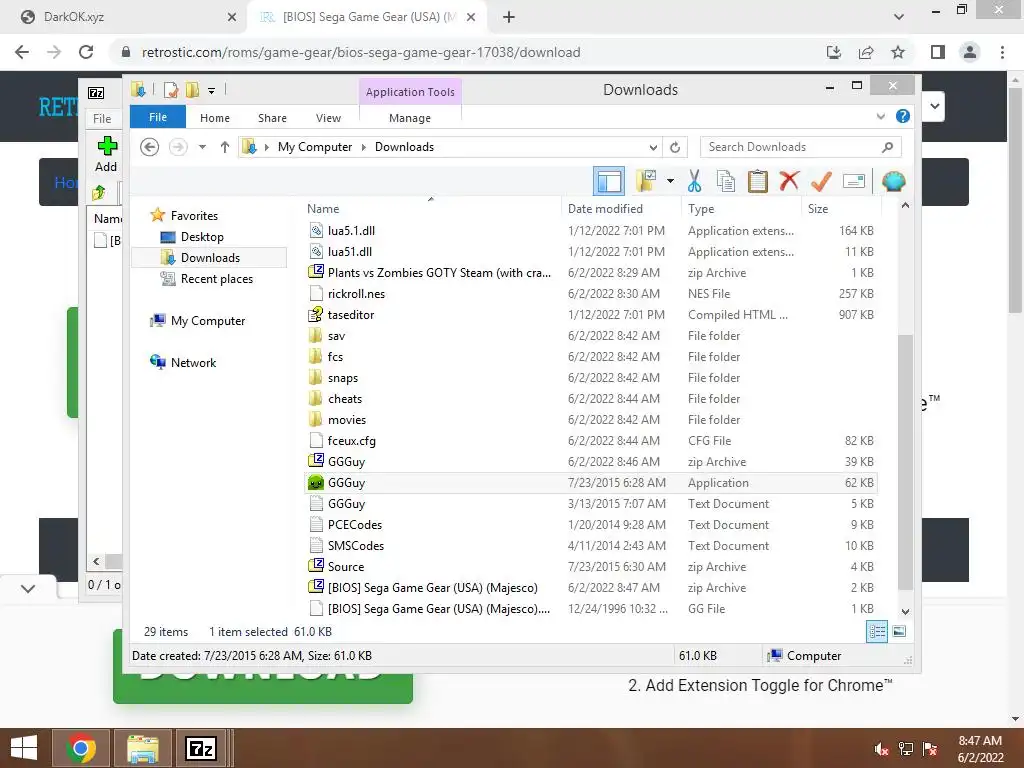Click My Computer in the address breadcrumb
Viewport: 1024px width, 768px height.
[x=315, y=147]
